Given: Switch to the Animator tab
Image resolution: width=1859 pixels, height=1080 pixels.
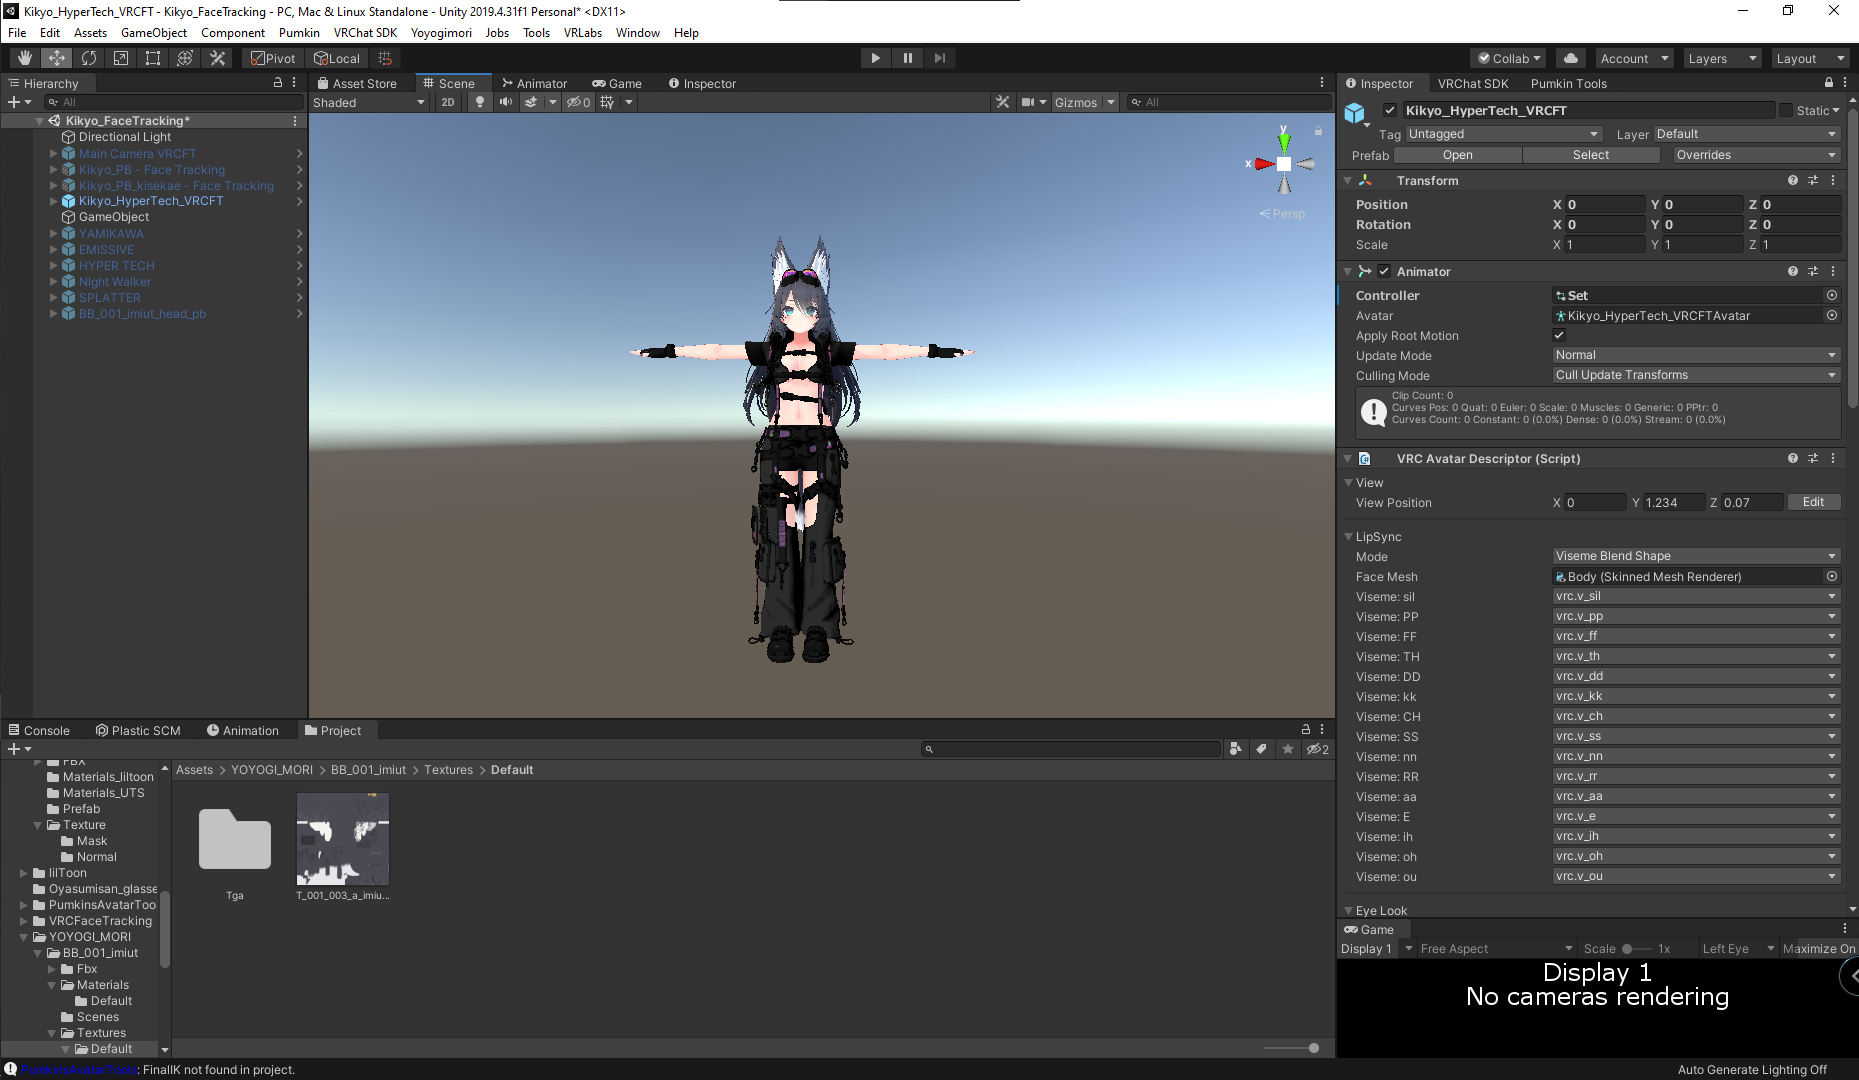Looking at the screenshot, I should pyautogui.click(x=534, y=83).
